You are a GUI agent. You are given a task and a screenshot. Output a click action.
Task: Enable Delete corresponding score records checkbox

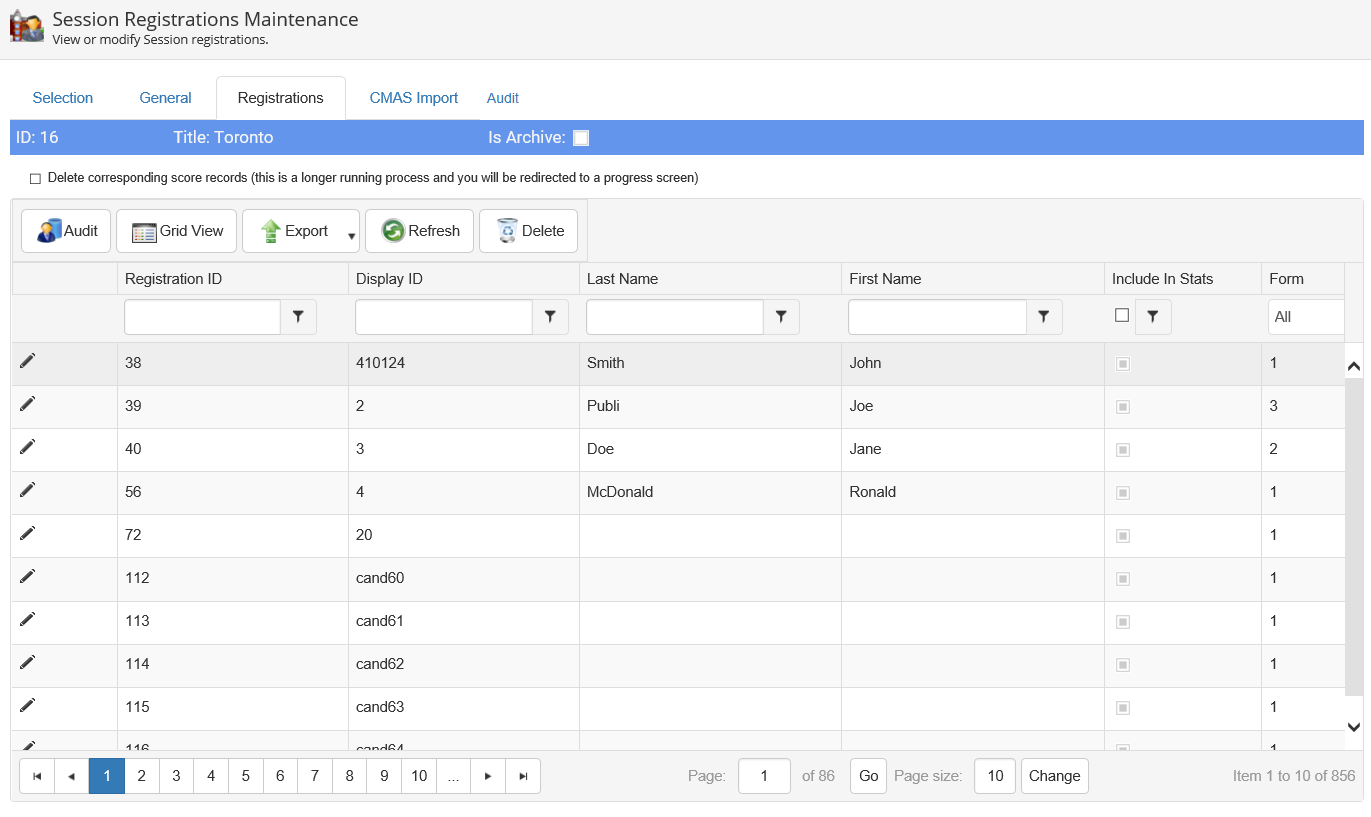point(36,179)
